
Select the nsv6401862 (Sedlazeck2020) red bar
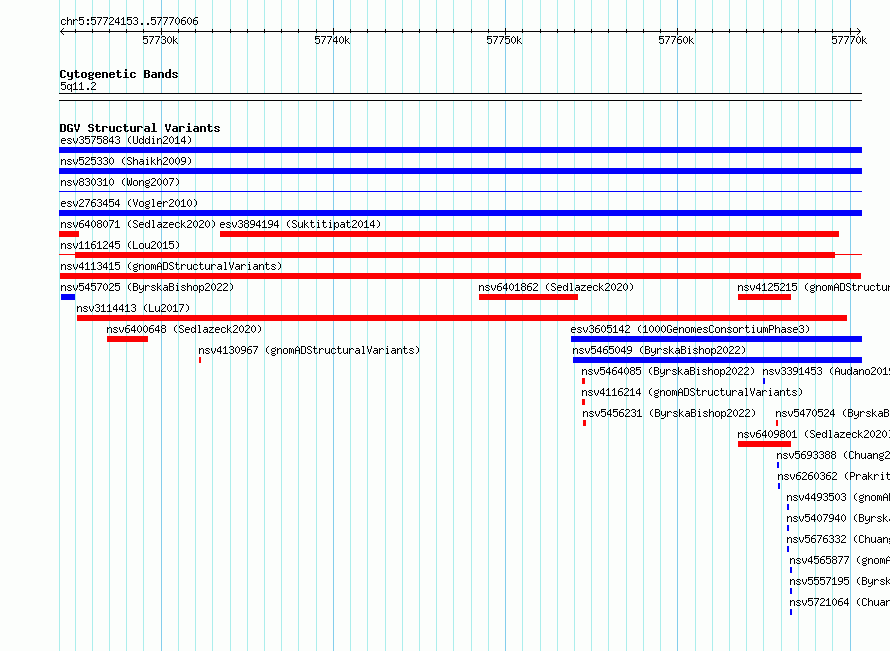tap(528, 297)
